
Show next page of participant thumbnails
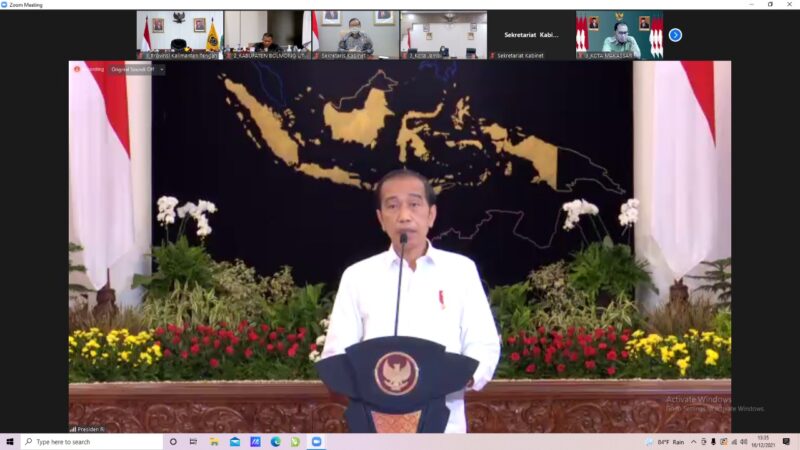coord(675,35)
